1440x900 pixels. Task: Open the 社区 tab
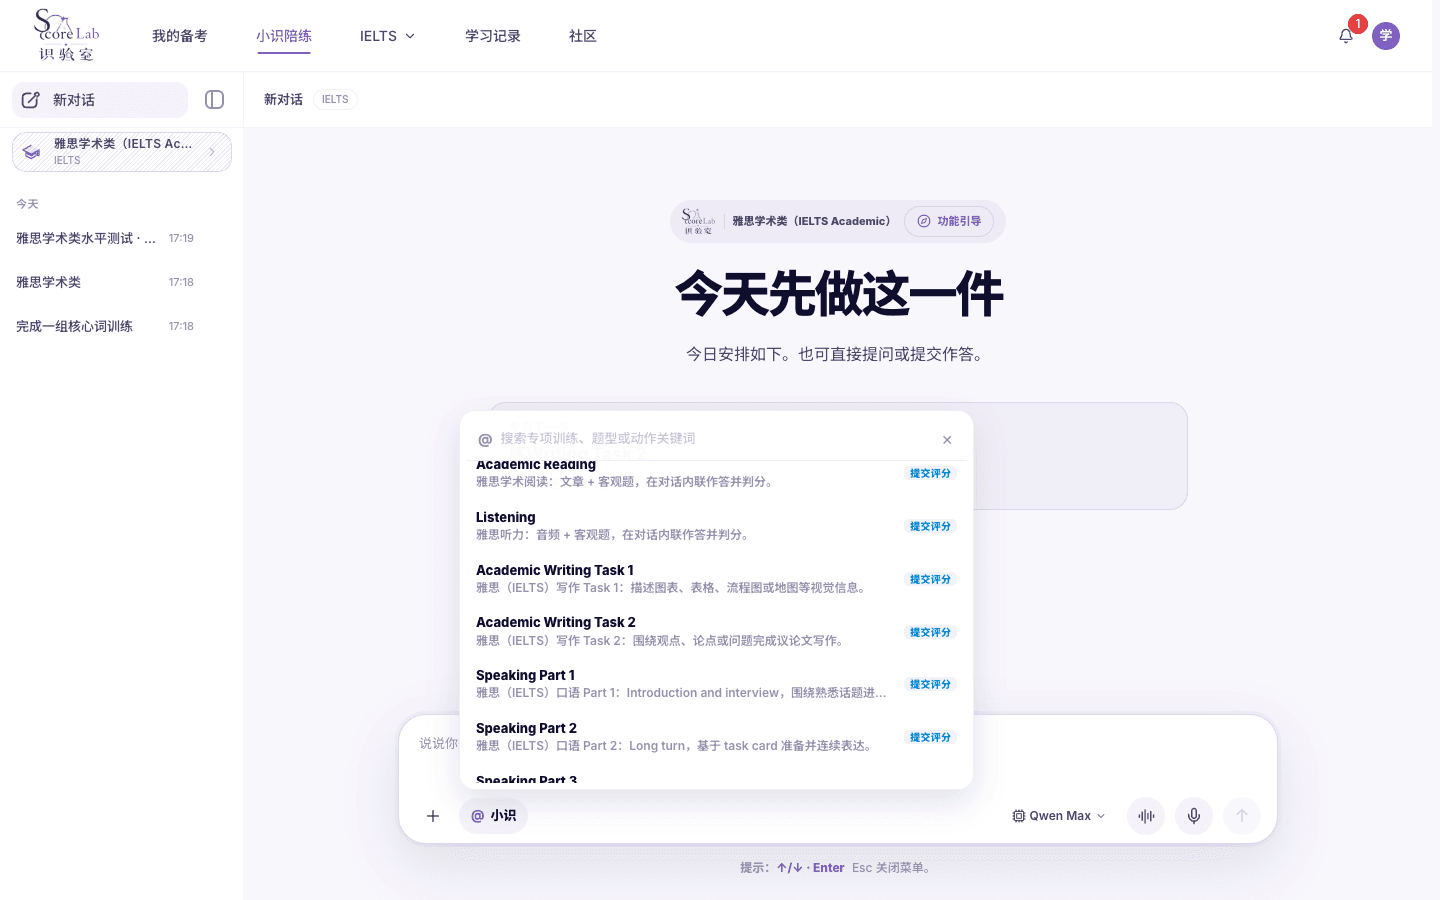point(583,36)
